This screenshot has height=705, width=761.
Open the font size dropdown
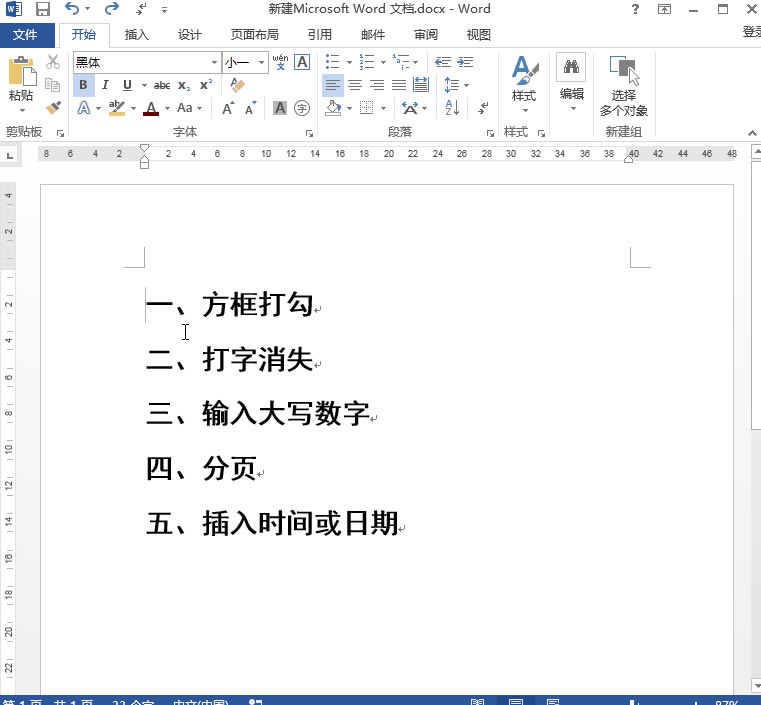[261, 63]
